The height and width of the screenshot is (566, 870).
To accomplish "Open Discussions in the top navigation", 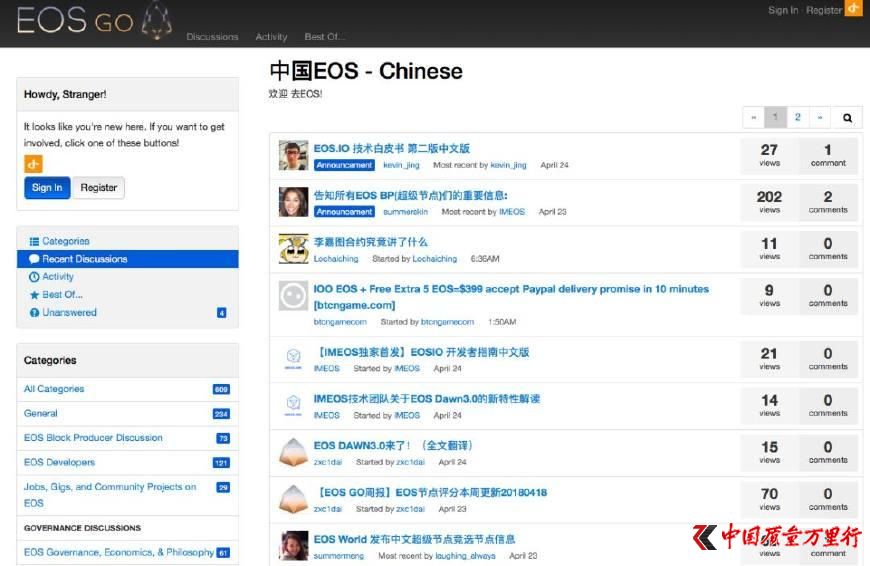I will pyautogui.click(x=212, y=37).
